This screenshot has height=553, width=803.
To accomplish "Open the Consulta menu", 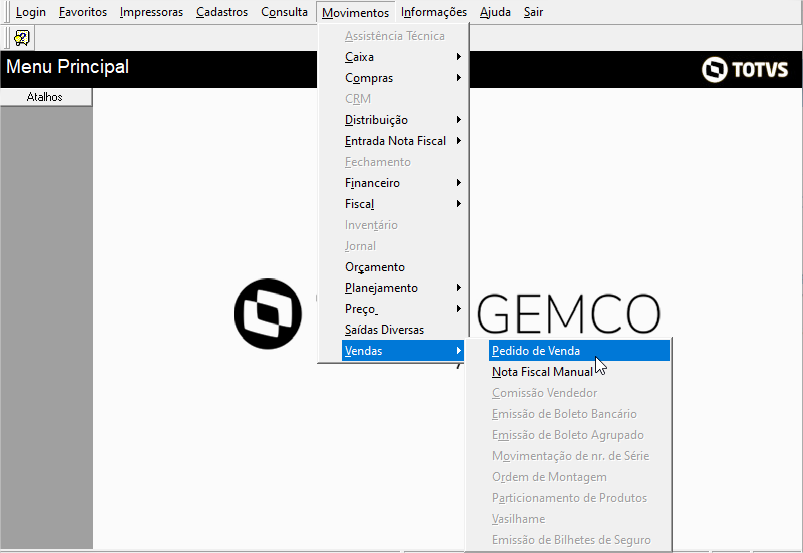I will (284, 12).
